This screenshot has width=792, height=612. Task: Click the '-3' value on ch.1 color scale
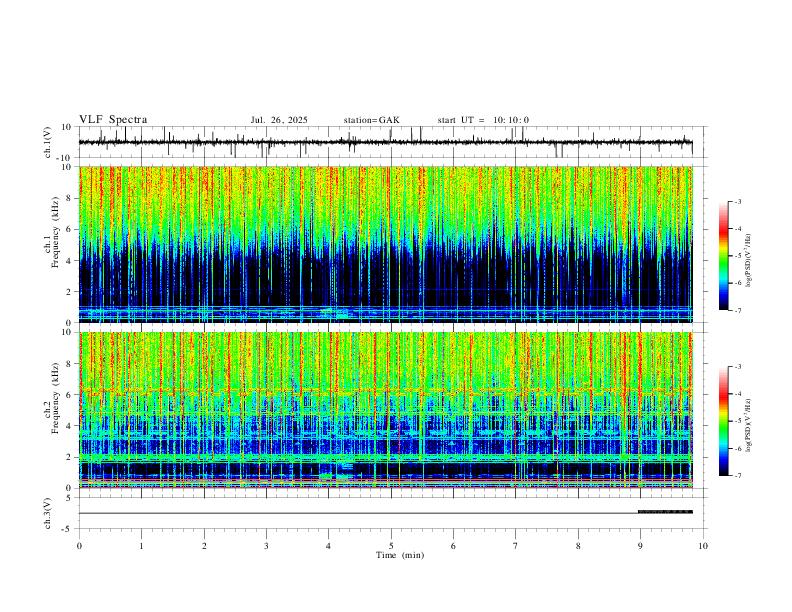coord(737,201)
